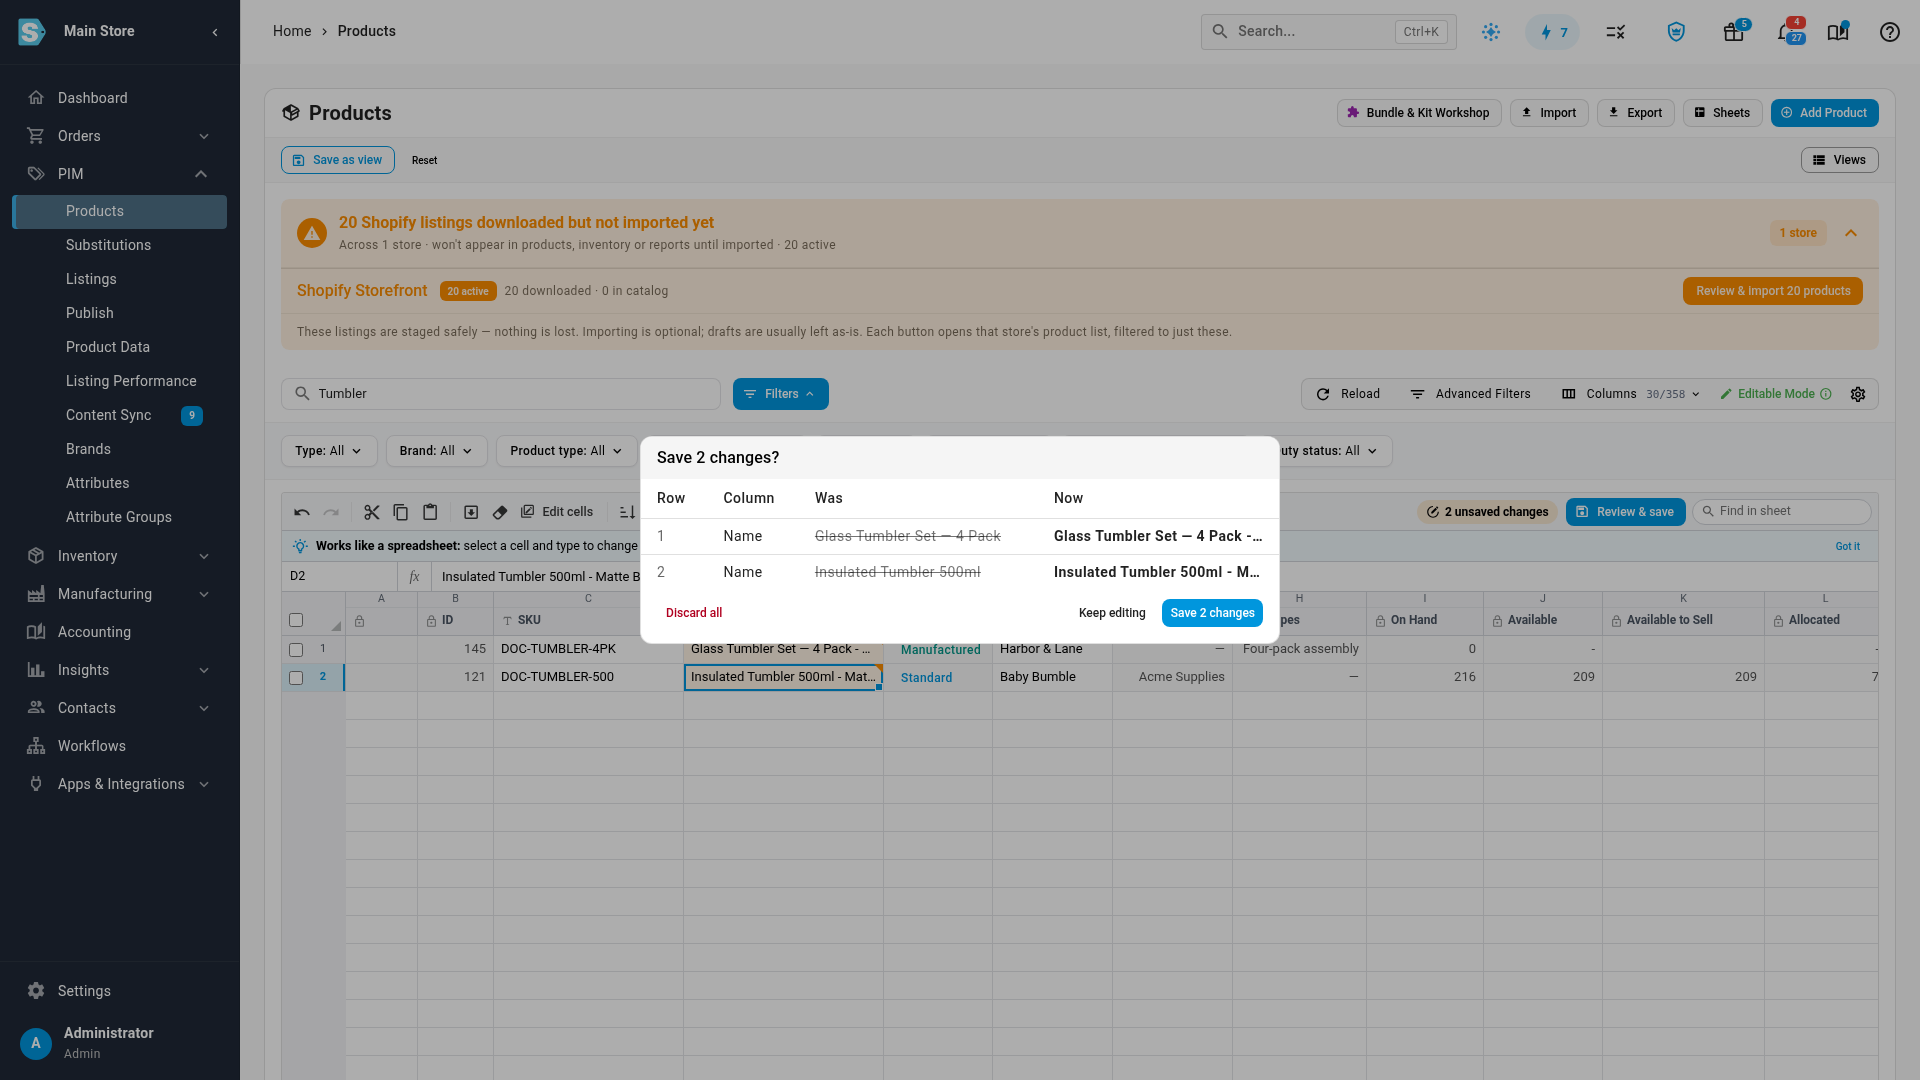Confirm with Save 2 changes button
The image size is (1920, 1080).
(x=1212, y=613)
